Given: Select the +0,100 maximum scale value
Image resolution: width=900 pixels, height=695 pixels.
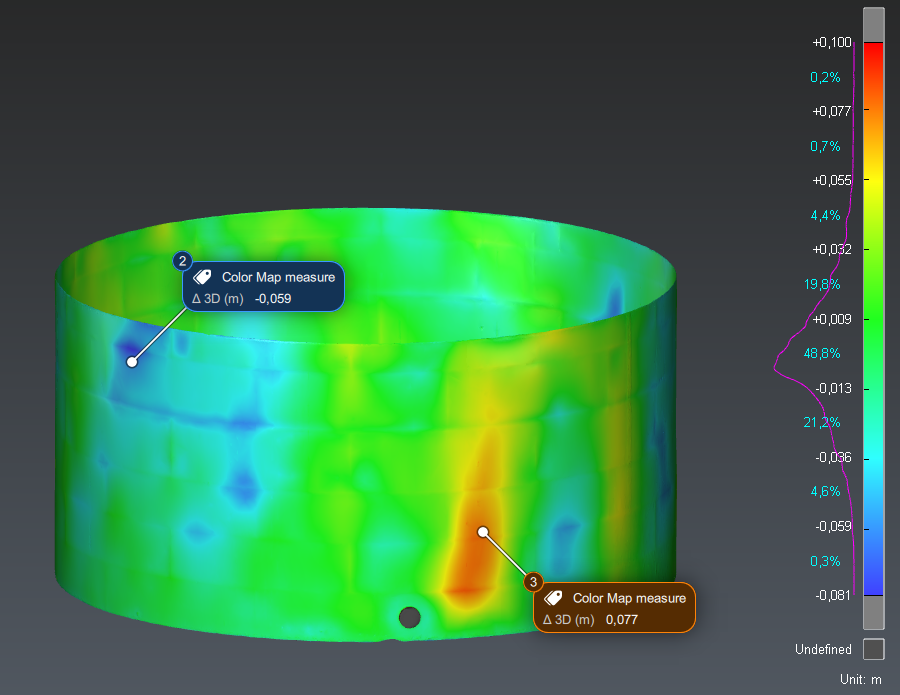Looking at the screenshot, I should tap(831, 42).
